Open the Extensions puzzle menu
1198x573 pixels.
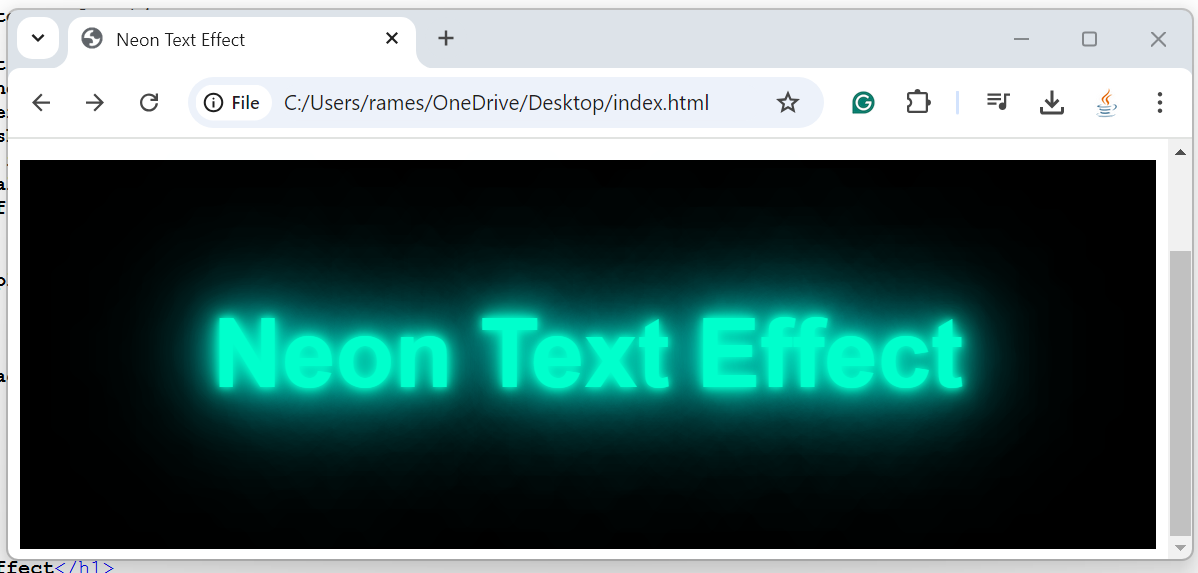point(918,102)
